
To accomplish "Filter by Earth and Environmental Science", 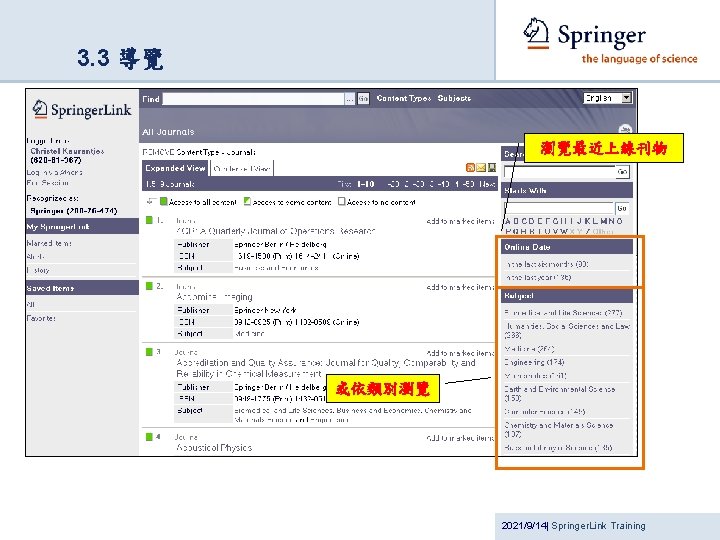I will pos(560,393).
